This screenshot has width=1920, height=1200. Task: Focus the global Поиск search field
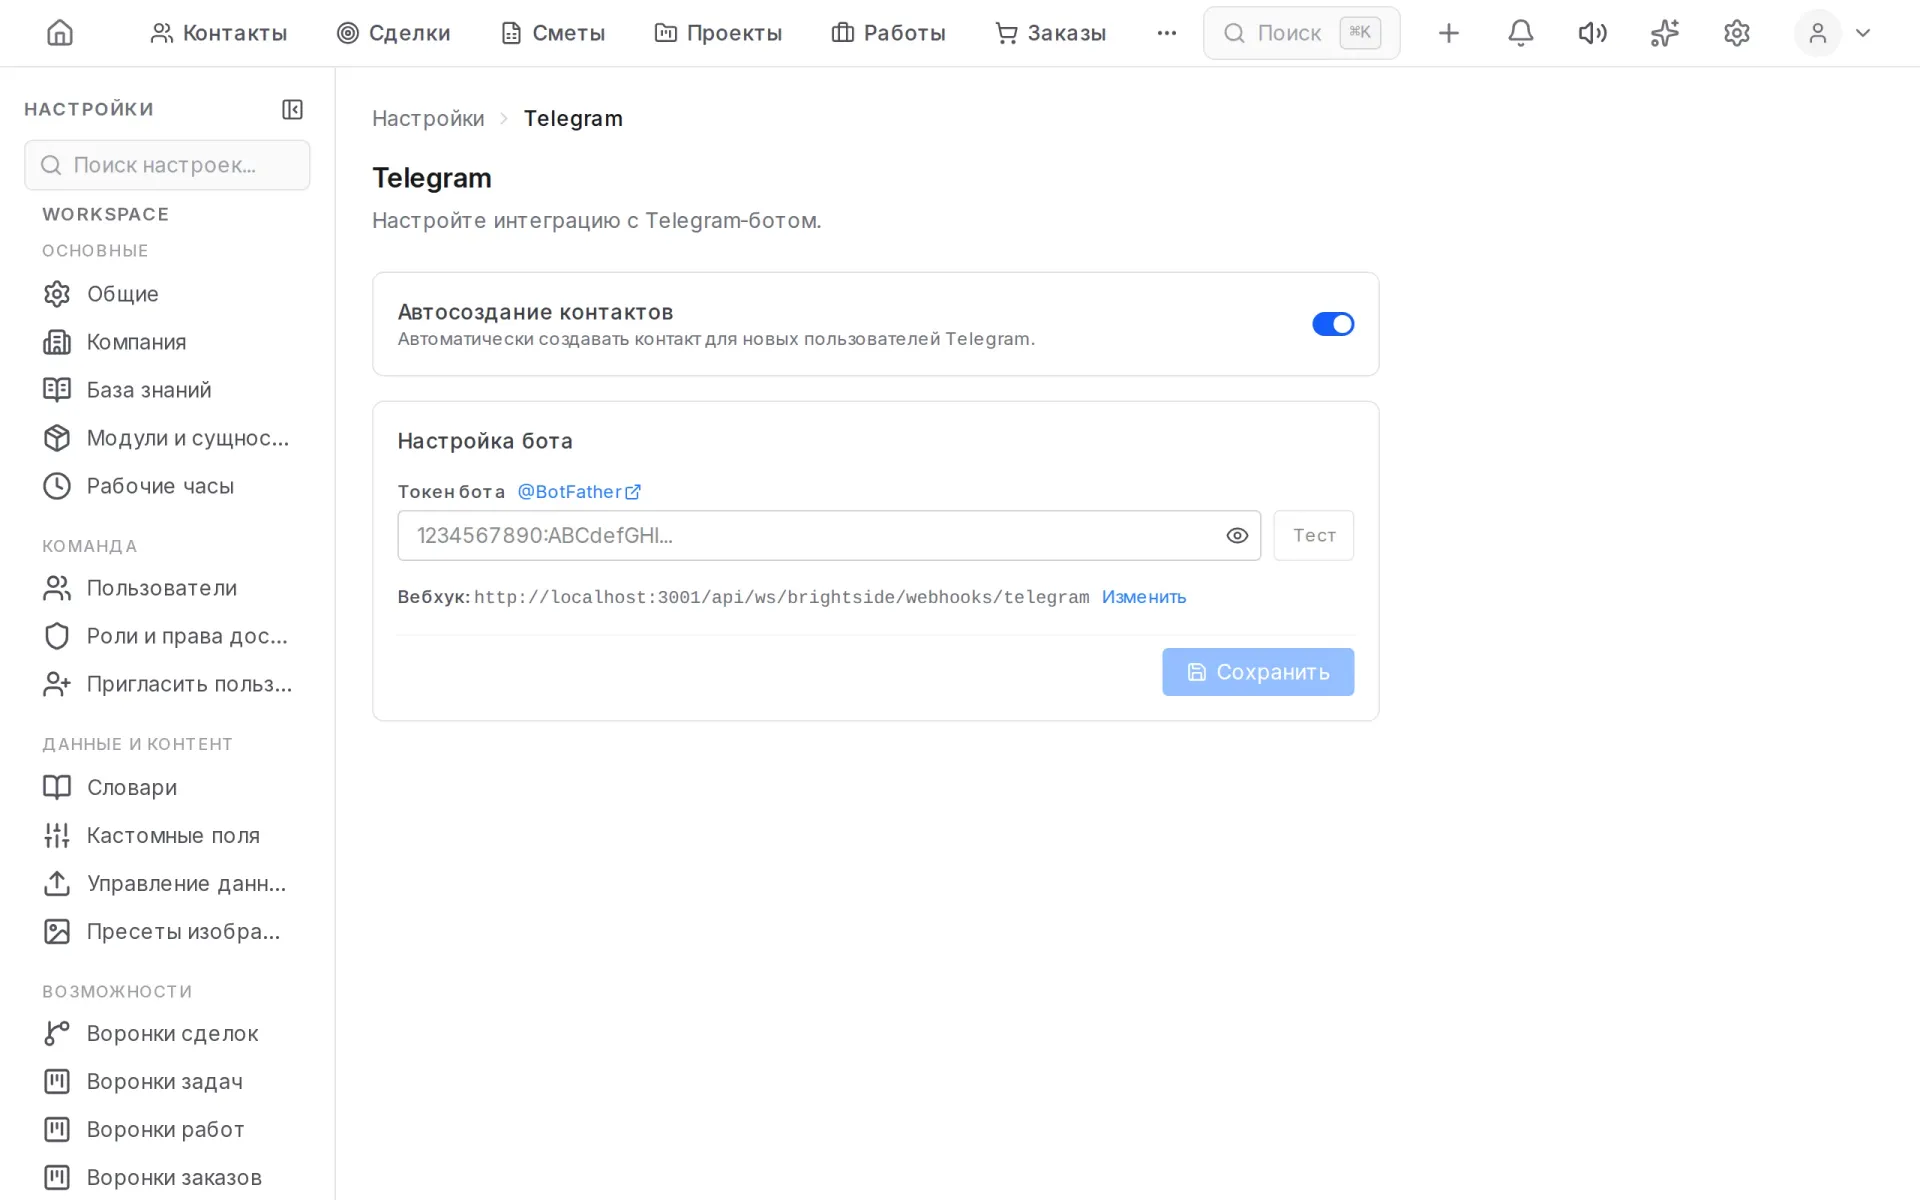point(1301,33)
